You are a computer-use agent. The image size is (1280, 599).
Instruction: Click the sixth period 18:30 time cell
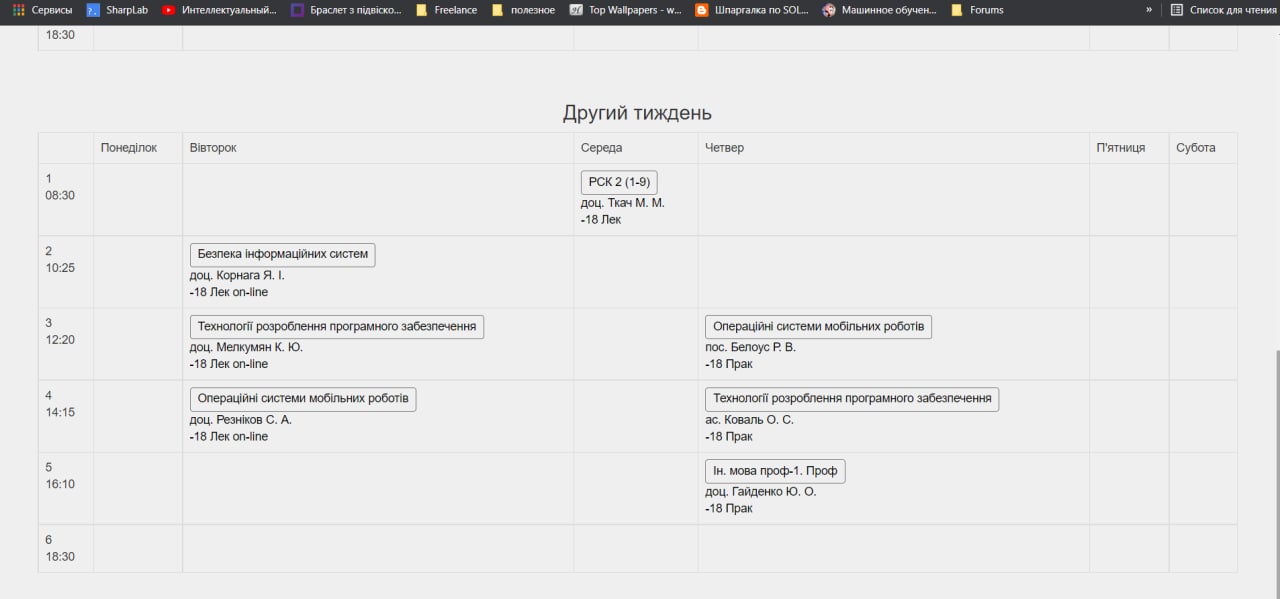click(65, 548)
